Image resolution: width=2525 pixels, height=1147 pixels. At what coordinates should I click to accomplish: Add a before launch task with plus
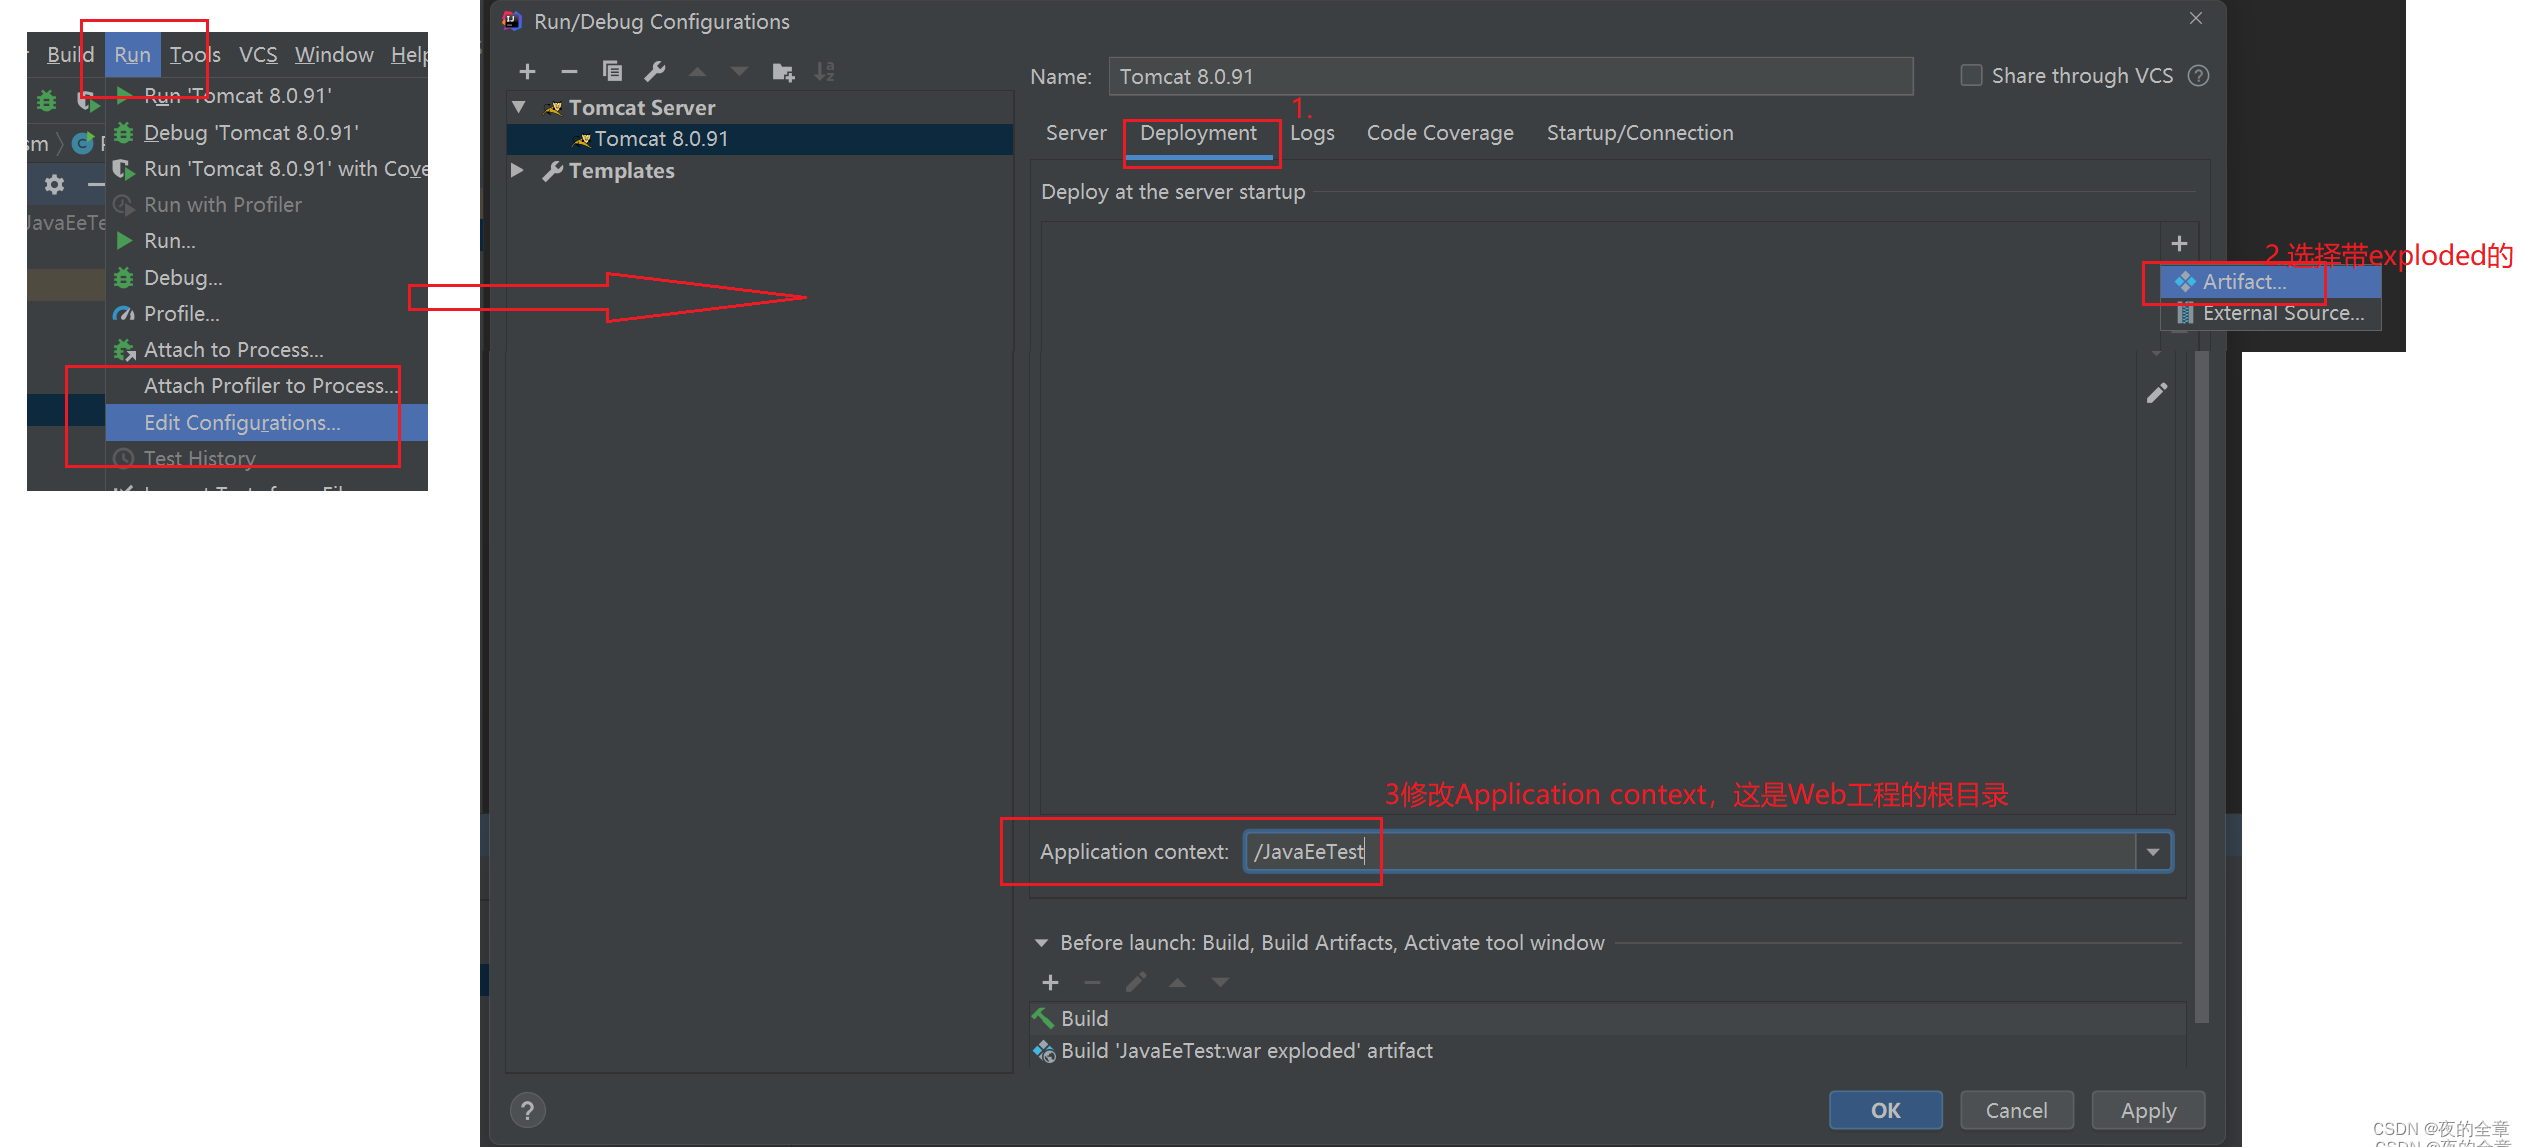tap(1050, 983)
